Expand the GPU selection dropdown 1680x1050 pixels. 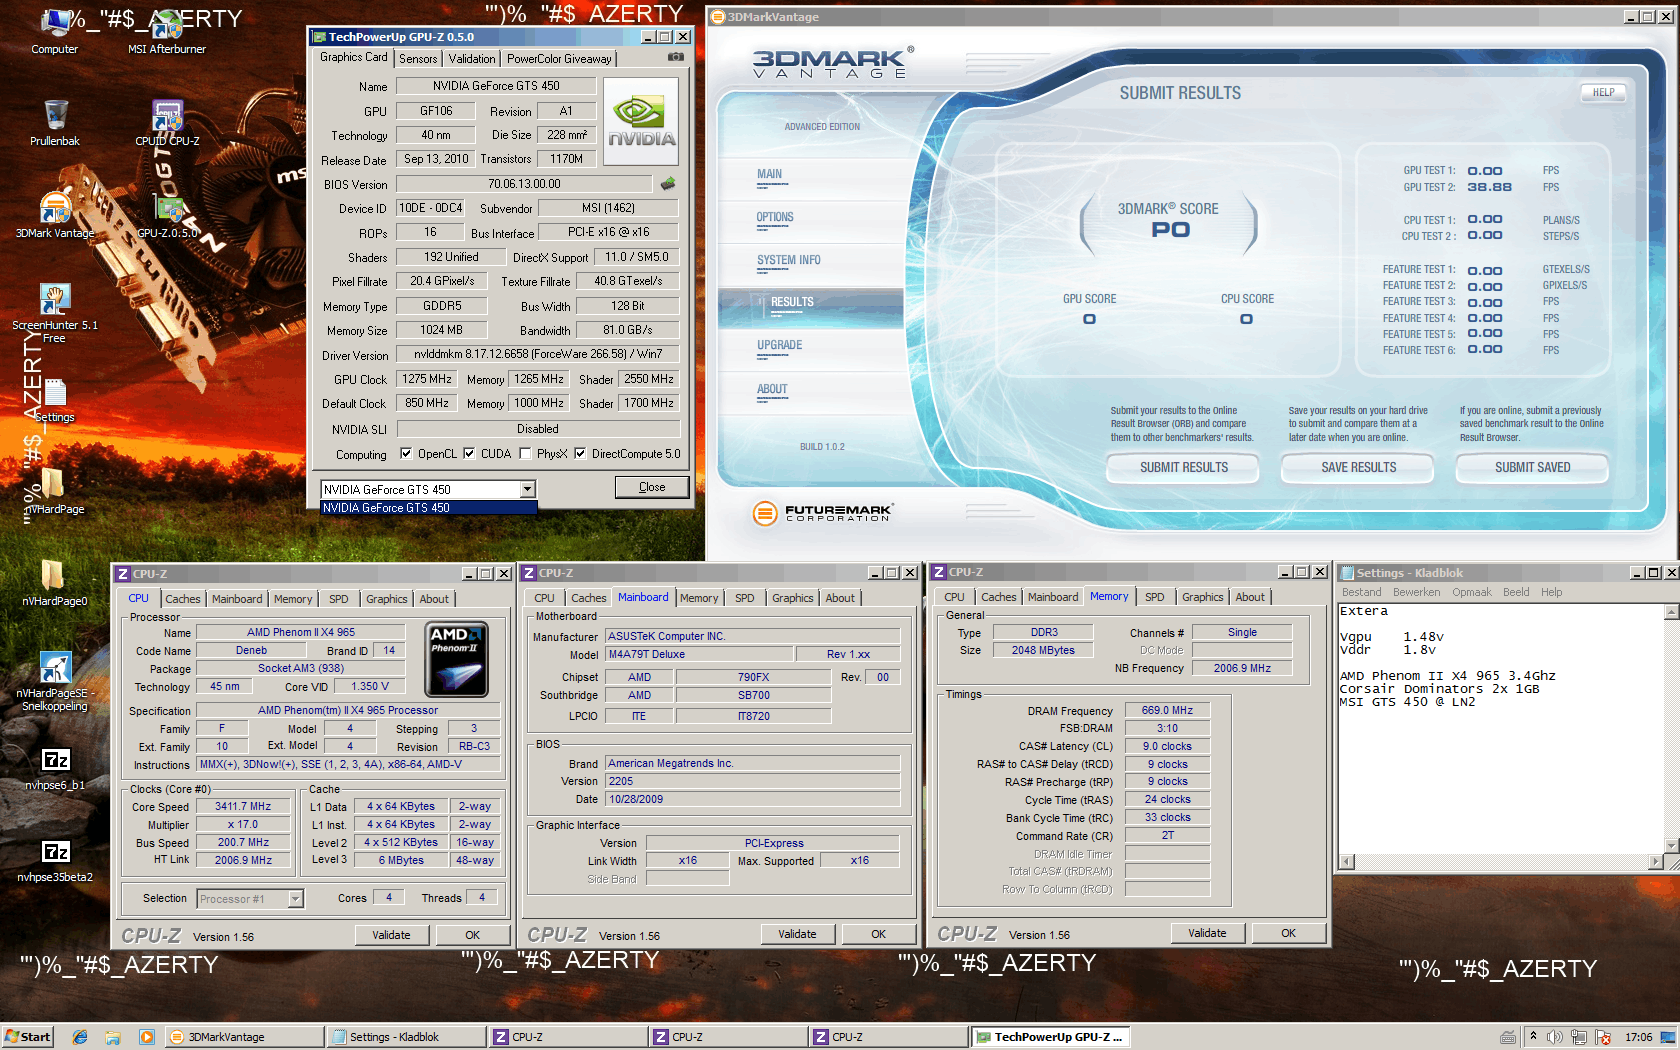click(x=527, y=490)
